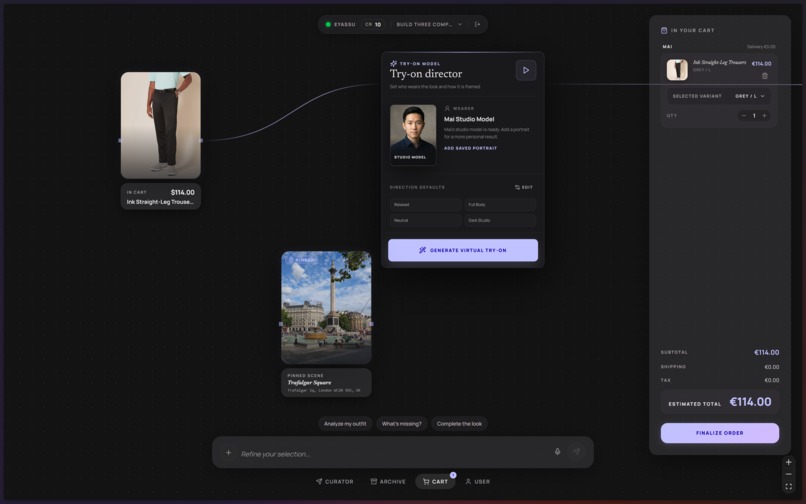Screen dimensions: 806x504
Task: Click the microphone icon in prompt bar
Action: (x=557, y=452)
